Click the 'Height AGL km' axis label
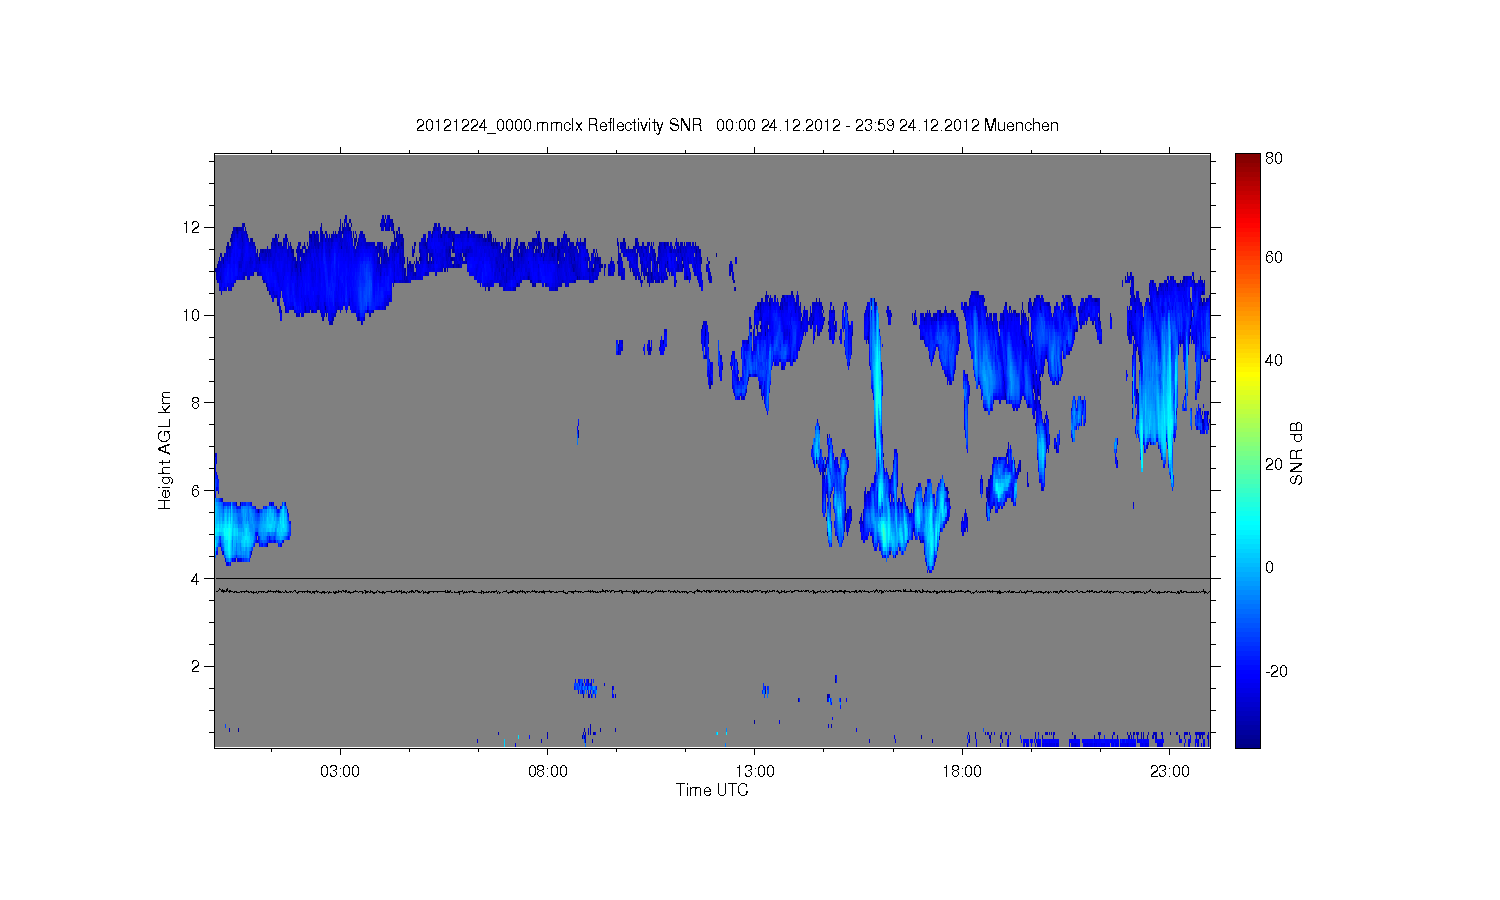The image size is (1500, 900). point(165,450)
